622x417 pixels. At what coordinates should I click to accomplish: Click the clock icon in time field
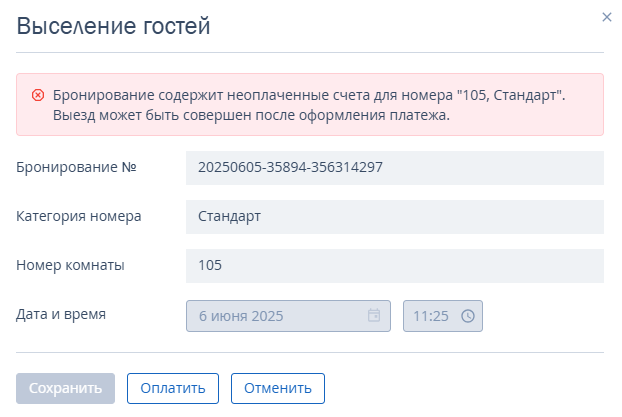pos(468,316)
